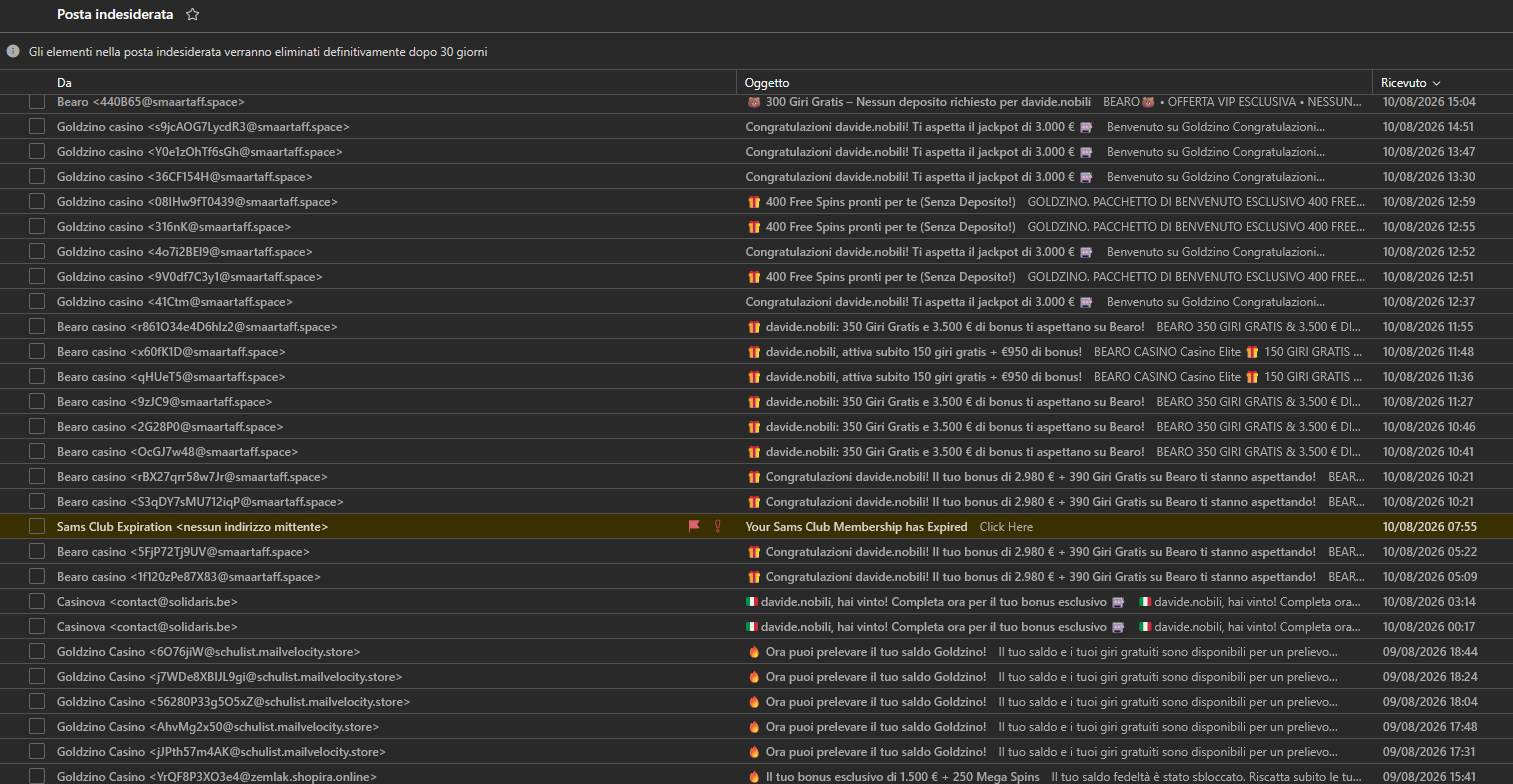This screenshot has height=784, width=1513.
Task: Open 'Your Sams Club Membership has Expired' subject
Action: coord(856,526)
